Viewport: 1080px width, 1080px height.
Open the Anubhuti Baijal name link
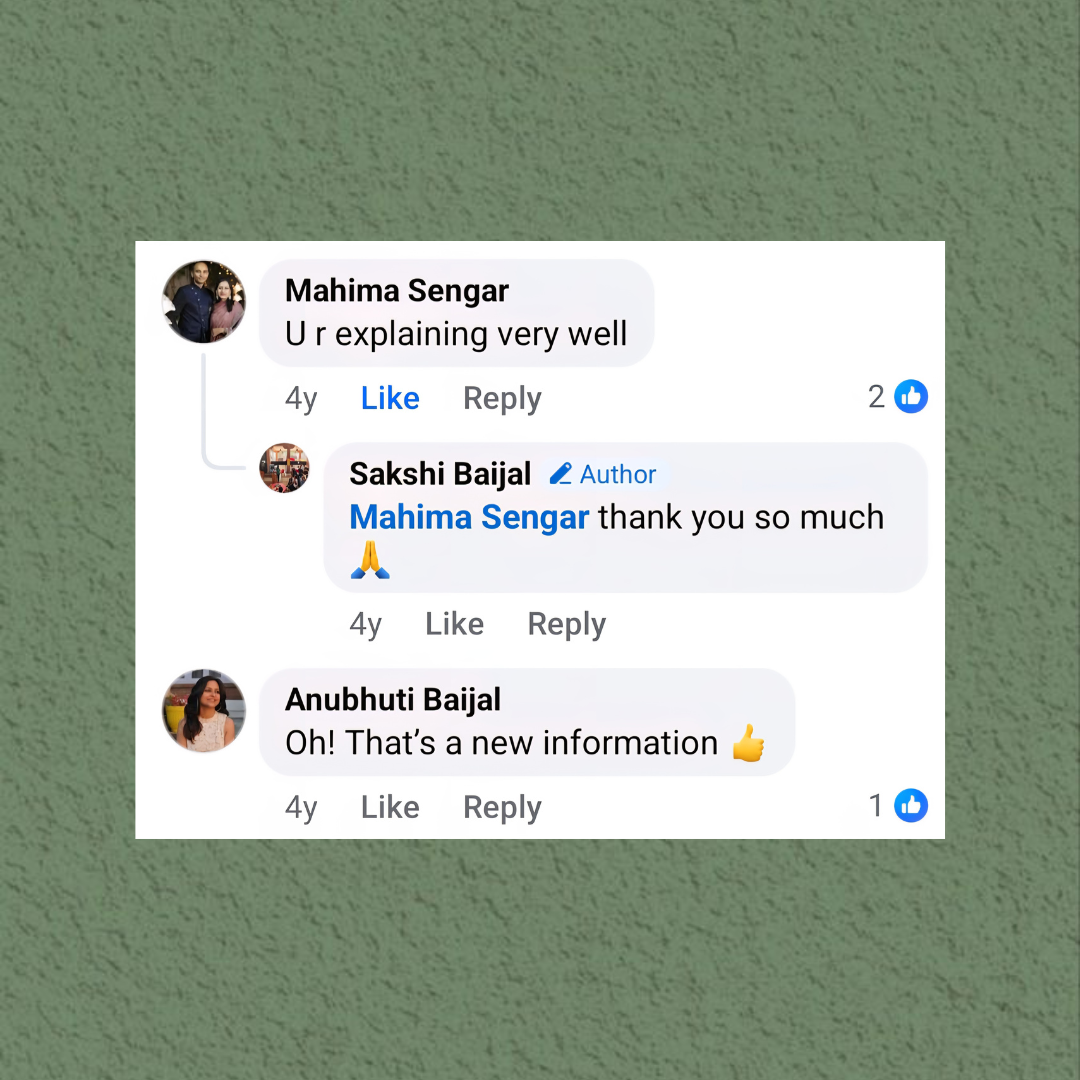(393, 700)
